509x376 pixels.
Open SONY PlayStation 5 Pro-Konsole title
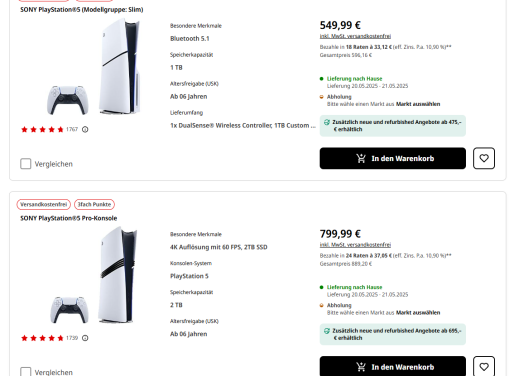point(69,218)
